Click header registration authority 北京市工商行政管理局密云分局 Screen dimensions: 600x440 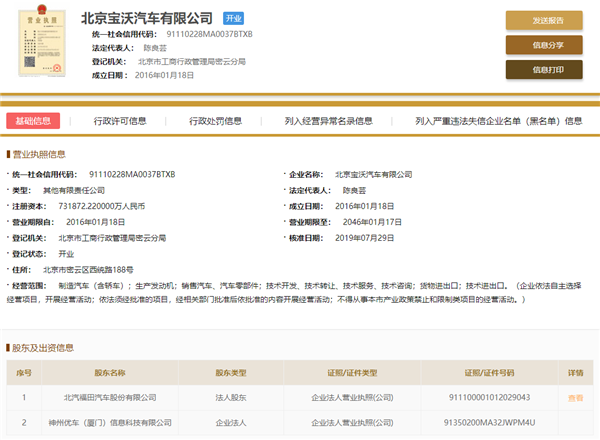(x=192, y=62)
